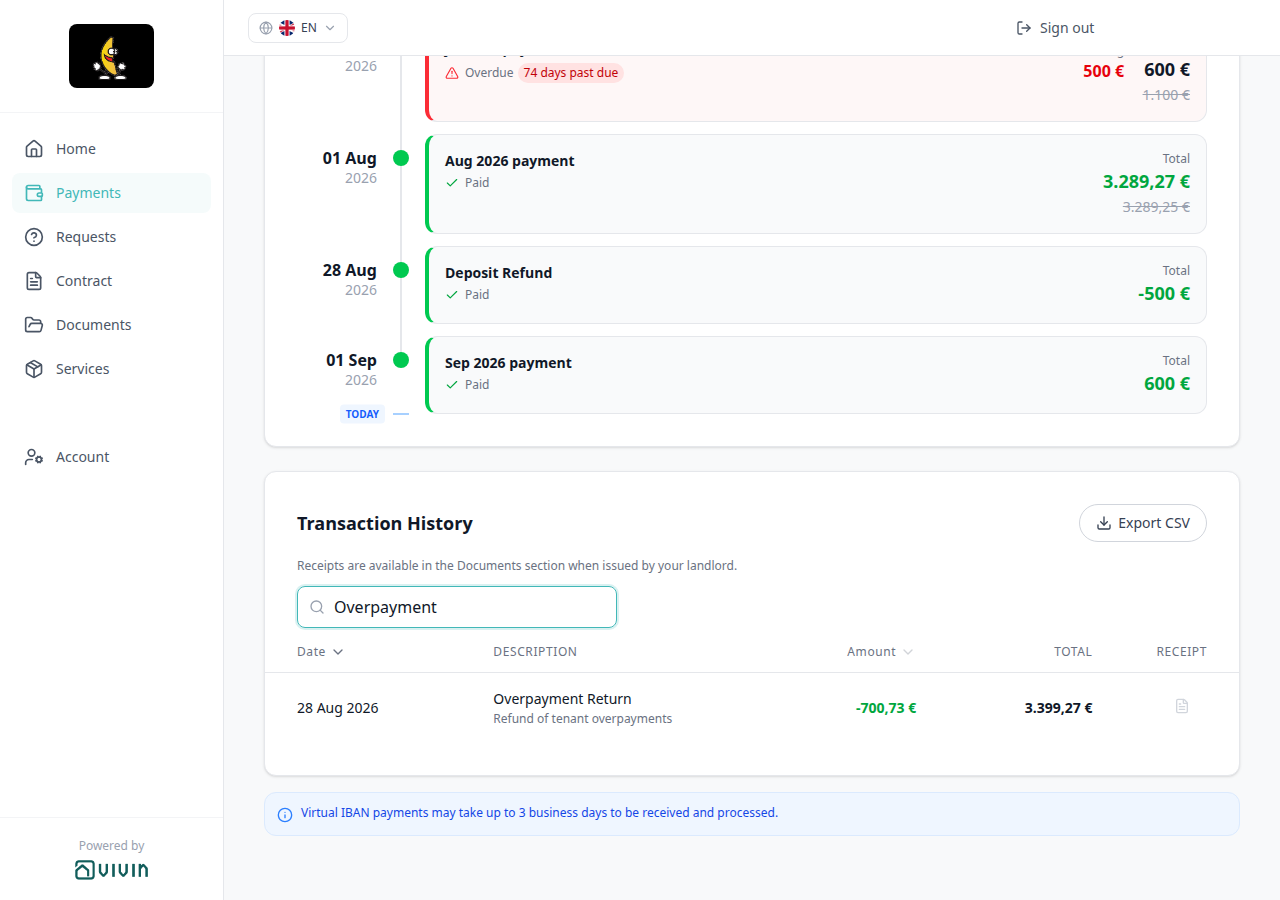Click the Paid checkmark on Sep 2026 payment

point(452,385)
